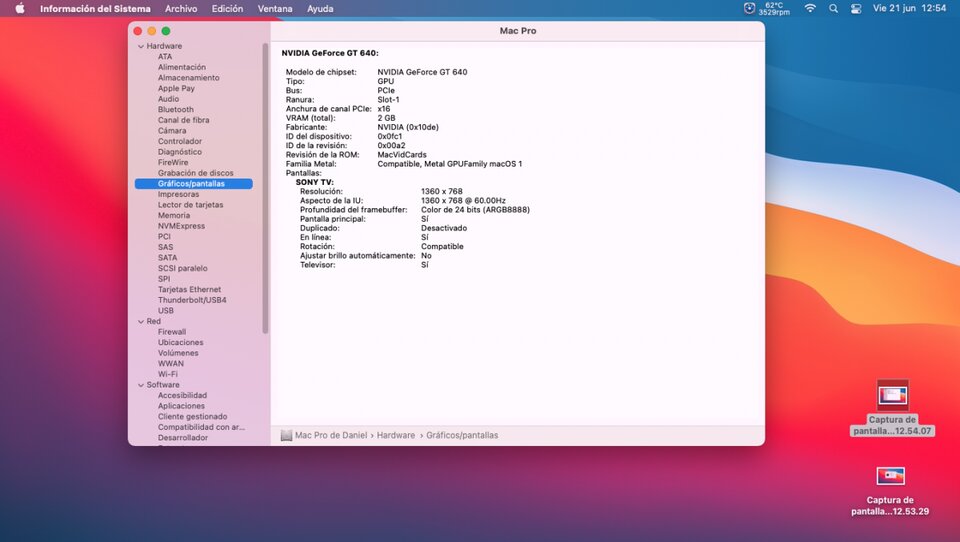Collapse the Red section disclosure triangle
960x542 pixels.
coord(141,322)
